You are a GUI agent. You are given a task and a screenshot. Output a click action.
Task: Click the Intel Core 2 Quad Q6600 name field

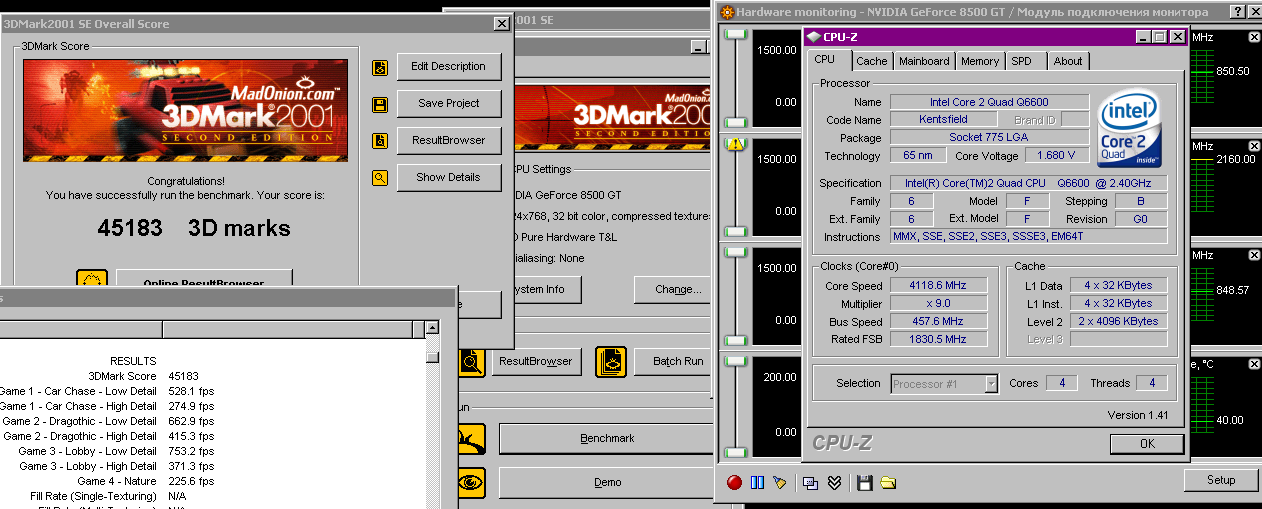click(989, 102)
